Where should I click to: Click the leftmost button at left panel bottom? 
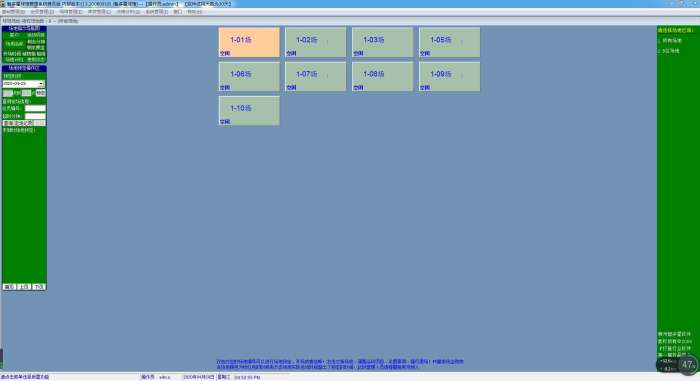tap(9, 287)
